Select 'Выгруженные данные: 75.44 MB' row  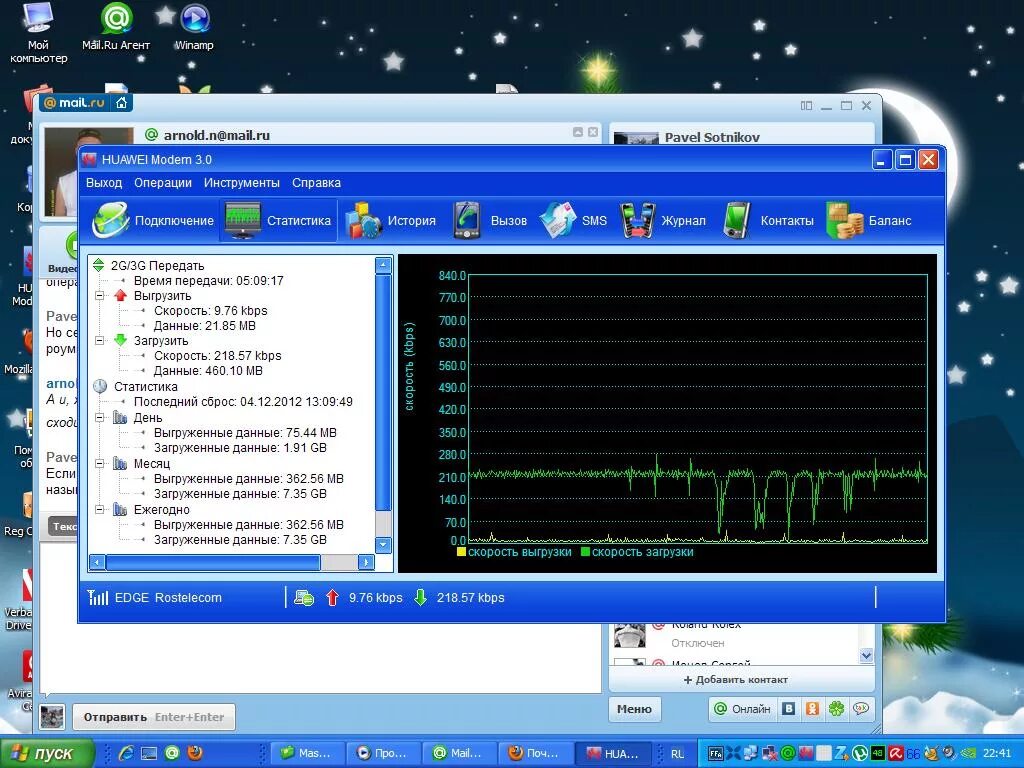pos(245,433)
